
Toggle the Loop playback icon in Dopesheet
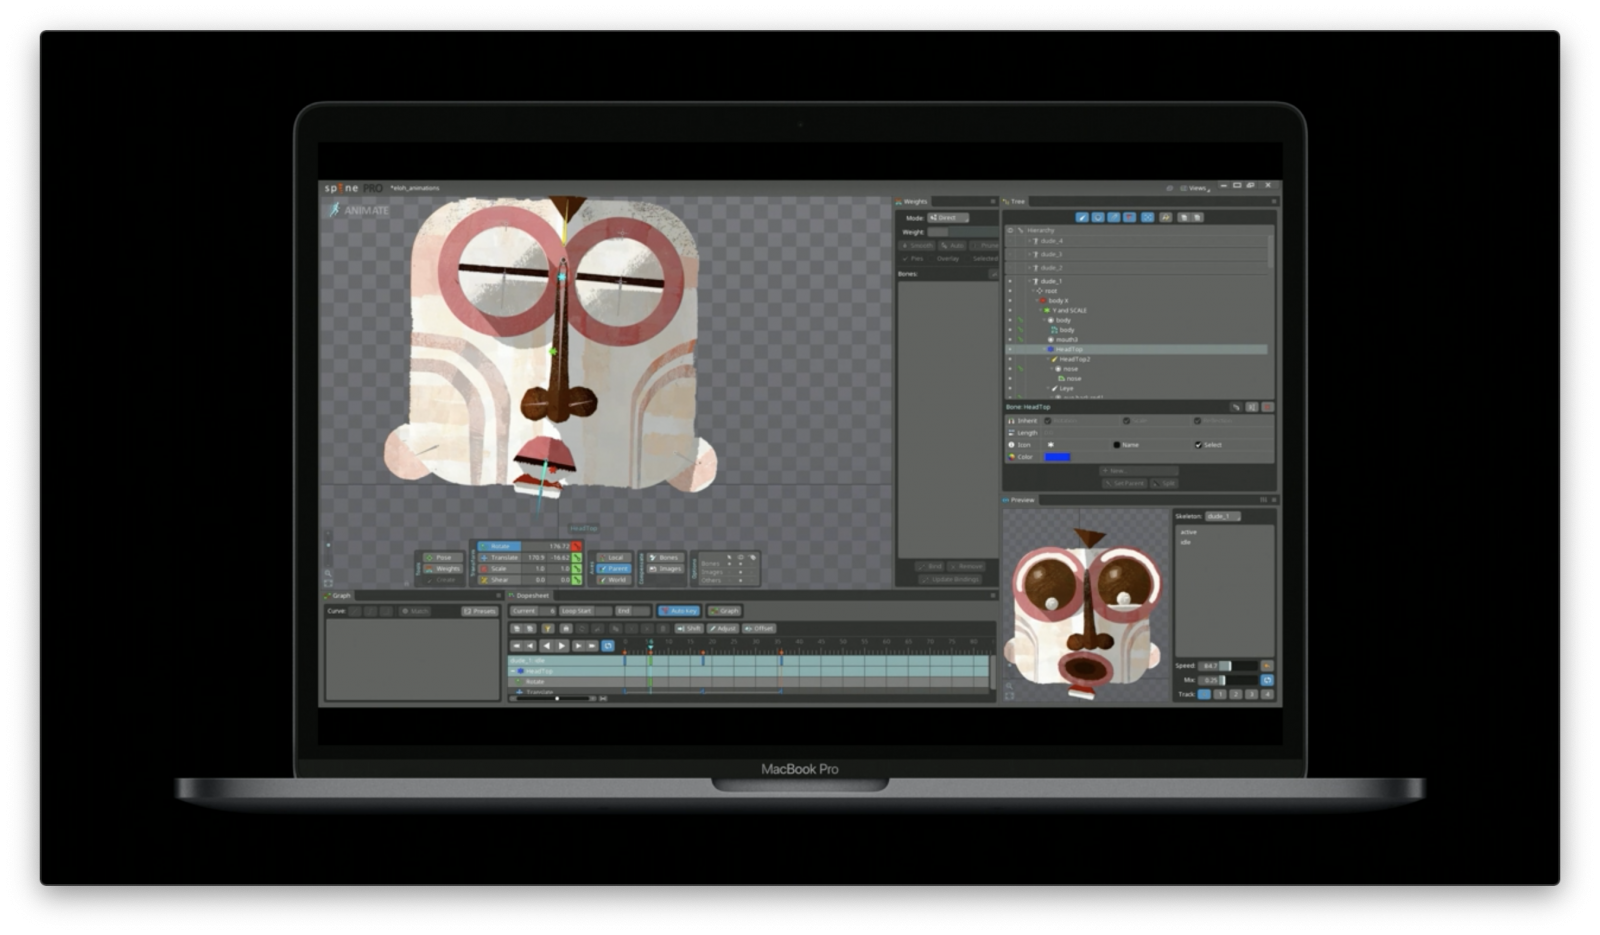[x=607, y=646]
